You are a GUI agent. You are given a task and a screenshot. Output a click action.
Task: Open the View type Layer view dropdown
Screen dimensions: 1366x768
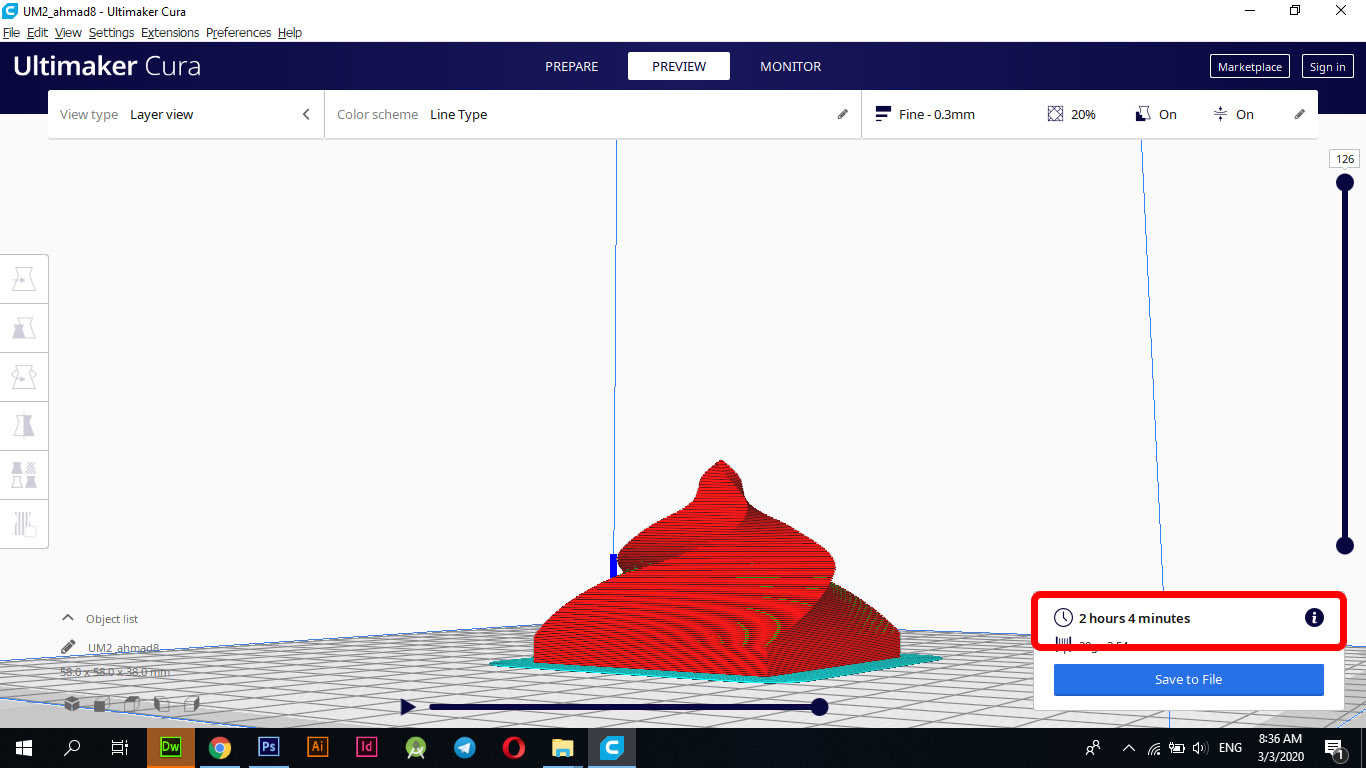[x=186, y=114]
